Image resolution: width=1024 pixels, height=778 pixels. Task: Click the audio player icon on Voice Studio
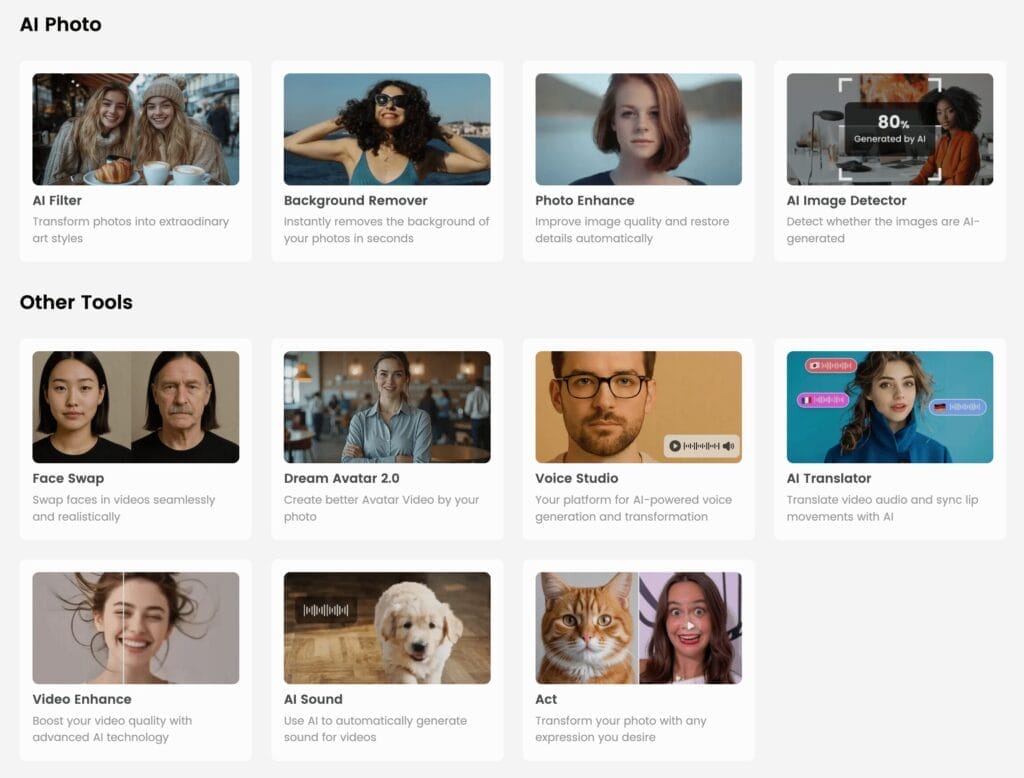coord(702,446)
